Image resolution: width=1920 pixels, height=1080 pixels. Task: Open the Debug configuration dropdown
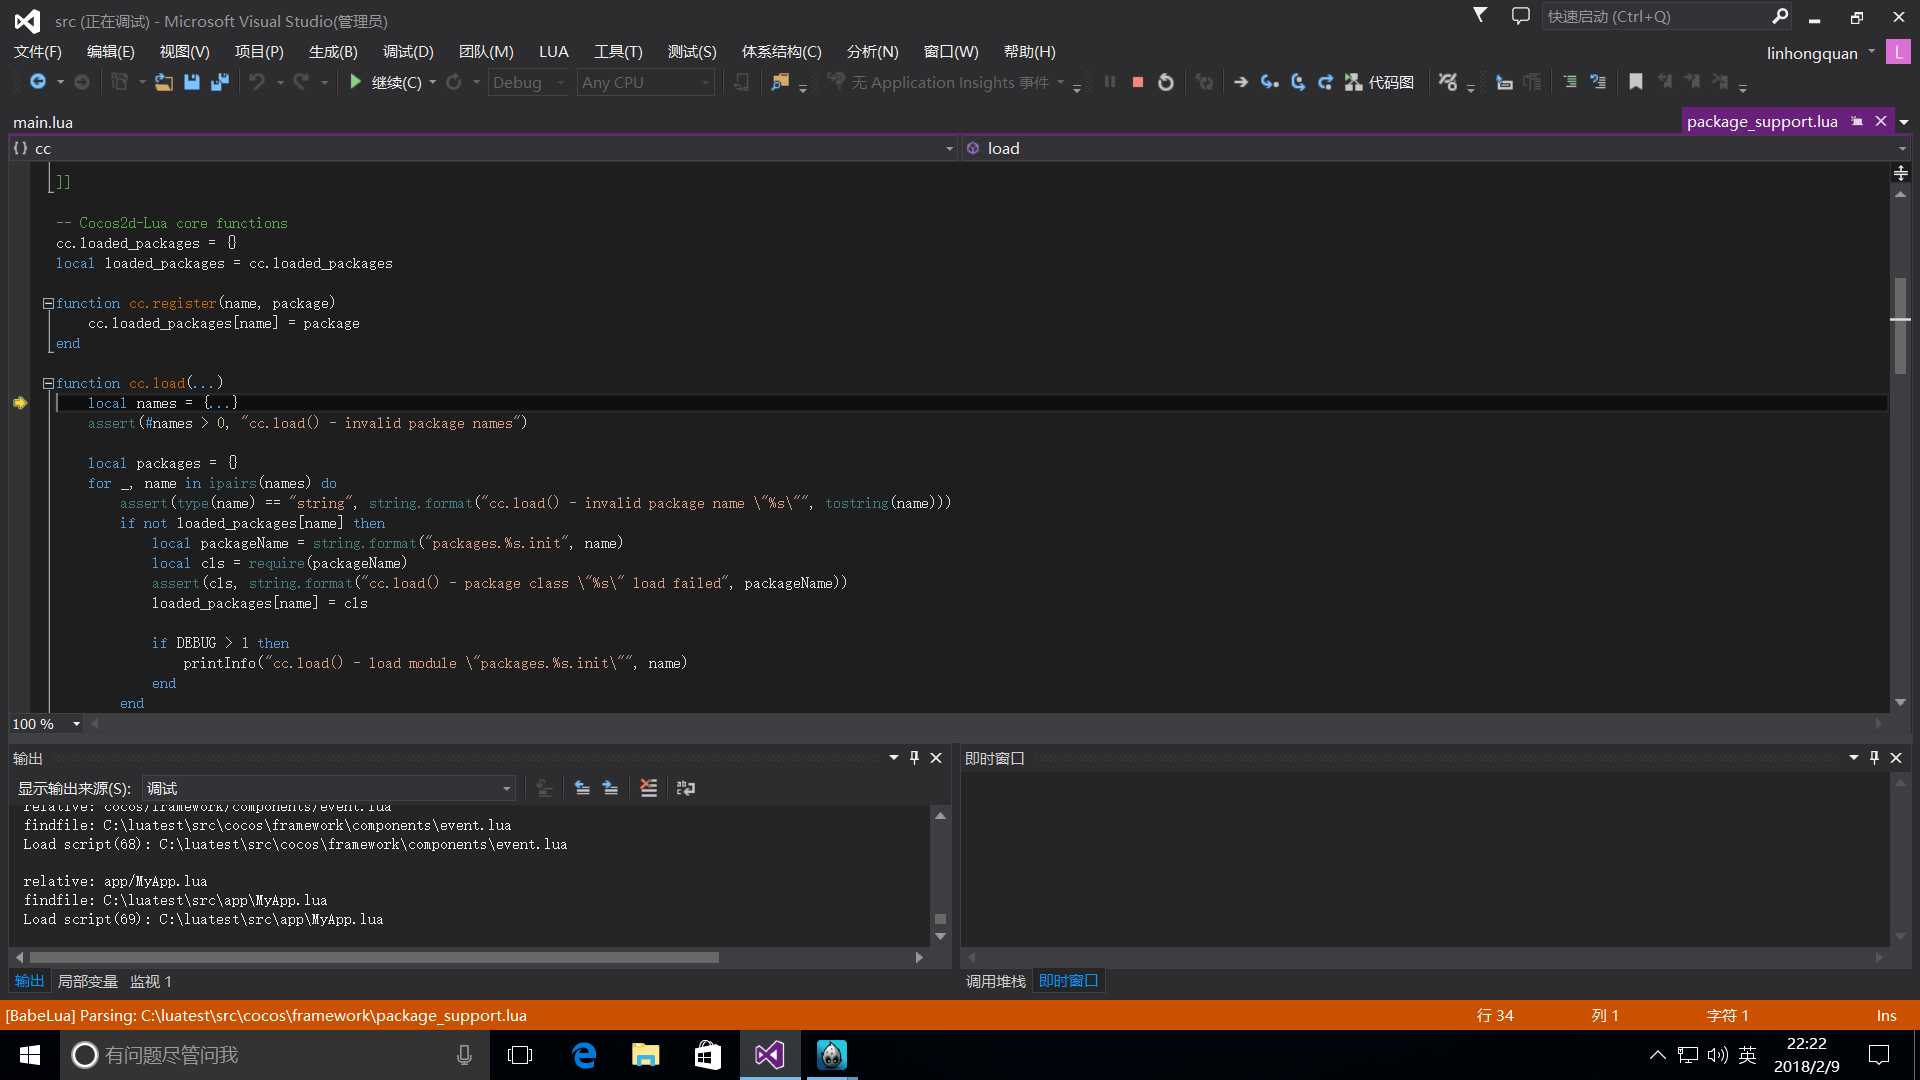pos(528,82)
